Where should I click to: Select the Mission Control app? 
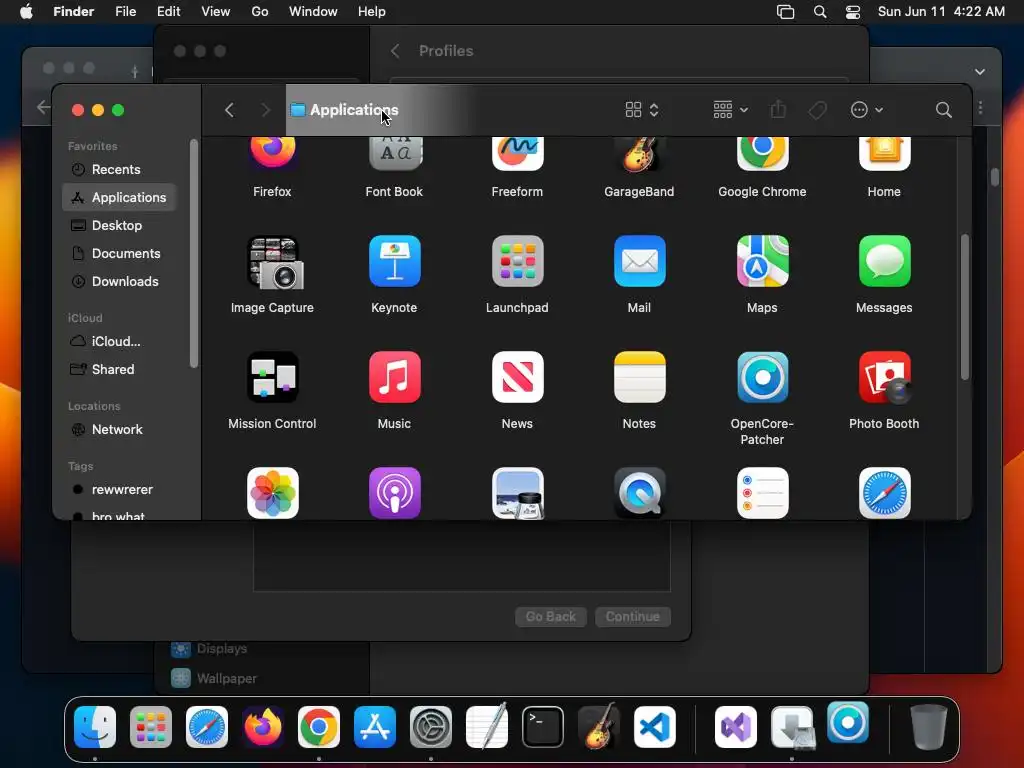[x=272, y=377]
